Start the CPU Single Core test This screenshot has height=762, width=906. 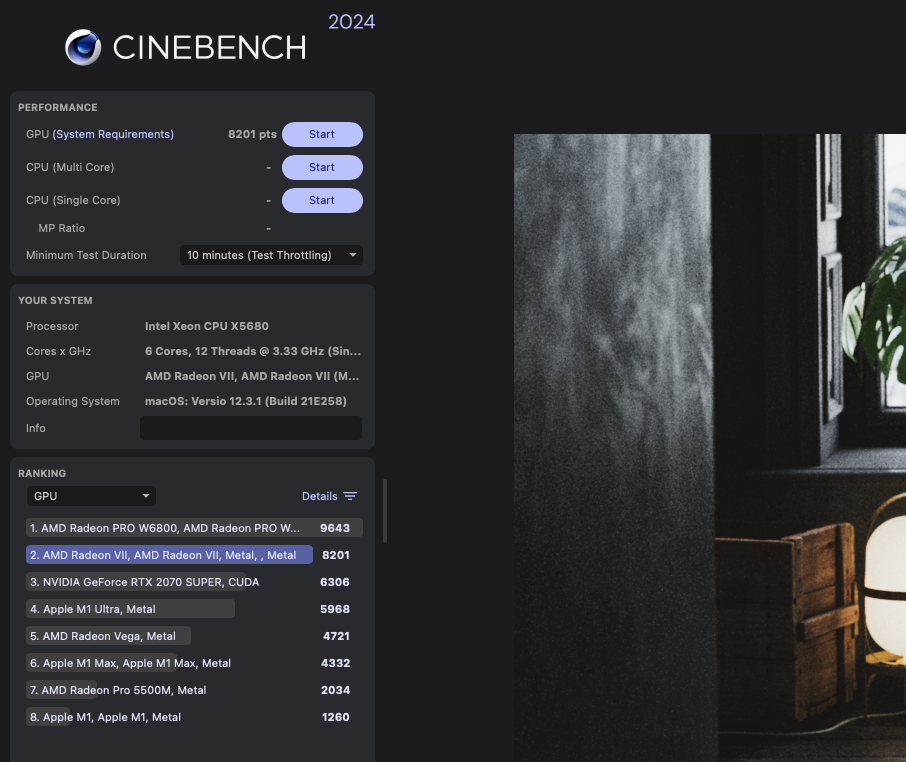click(x=322, y=200)
